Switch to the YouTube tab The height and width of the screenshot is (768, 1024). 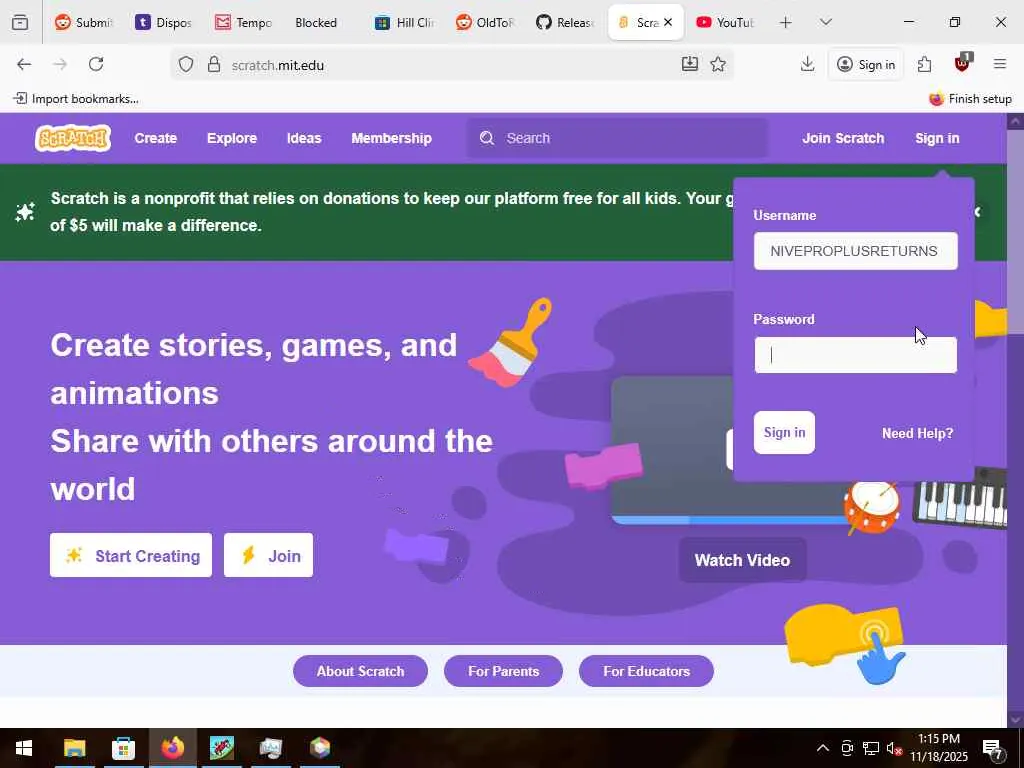point(725,22)
